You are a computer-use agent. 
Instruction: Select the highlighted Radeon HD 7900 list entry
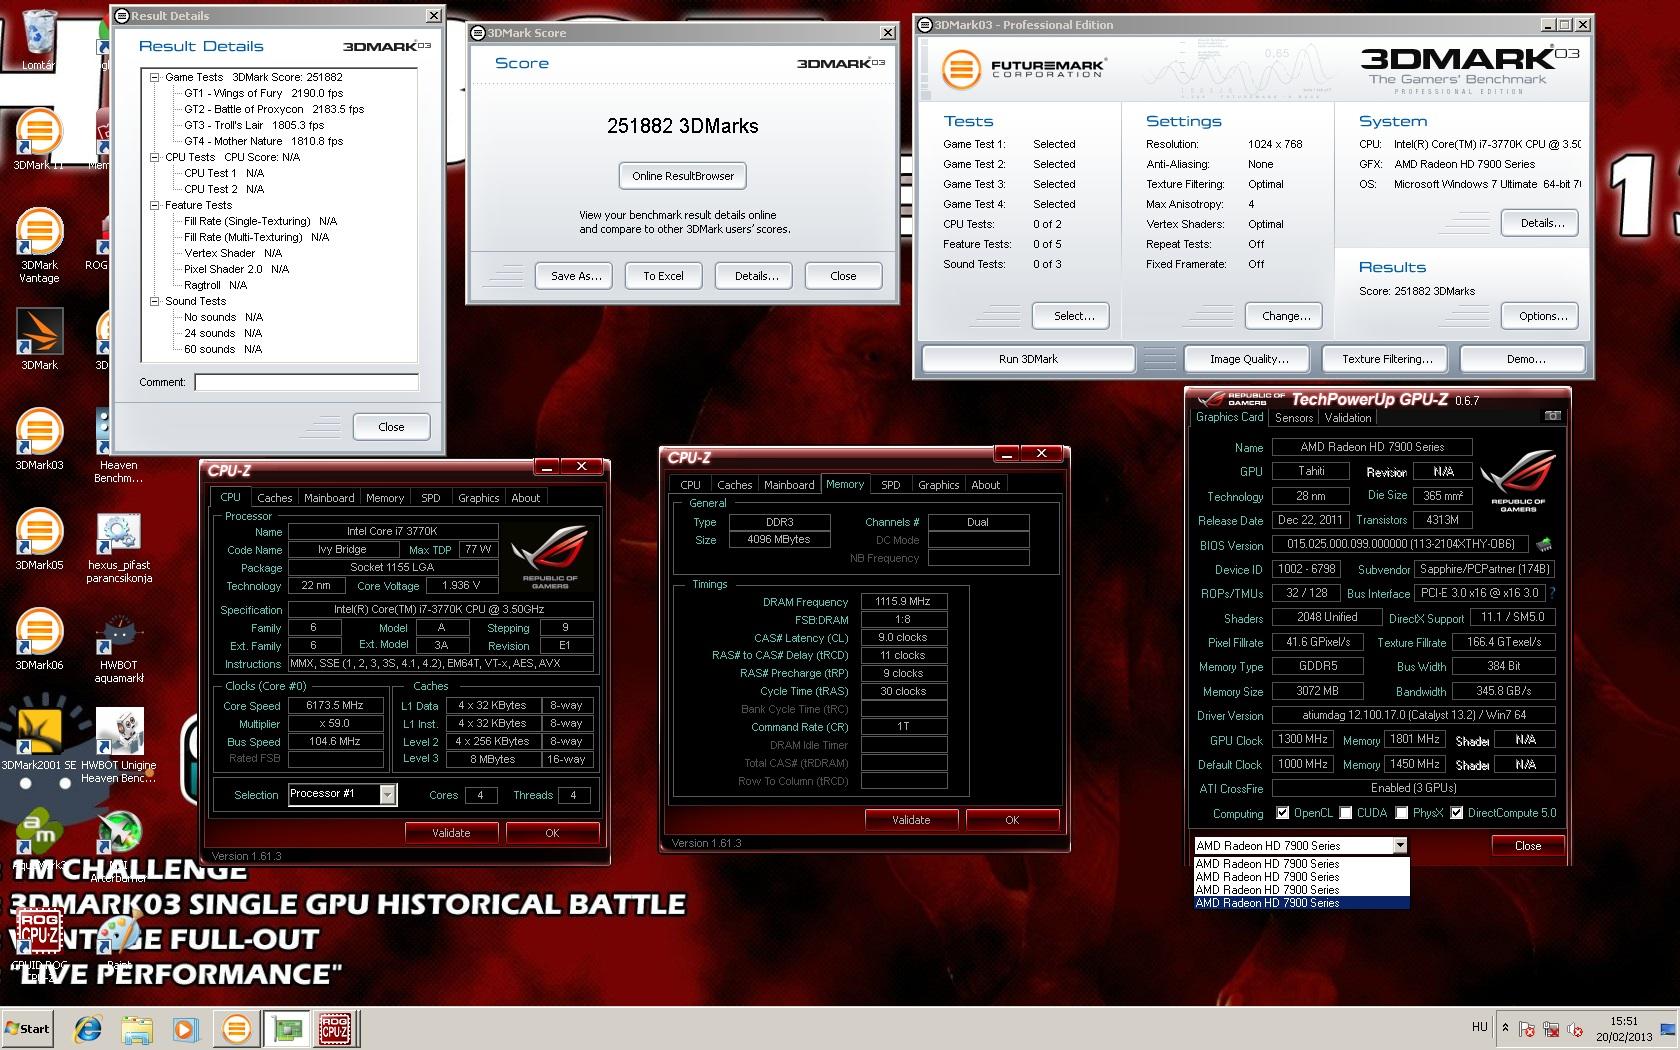point(1301,903)
